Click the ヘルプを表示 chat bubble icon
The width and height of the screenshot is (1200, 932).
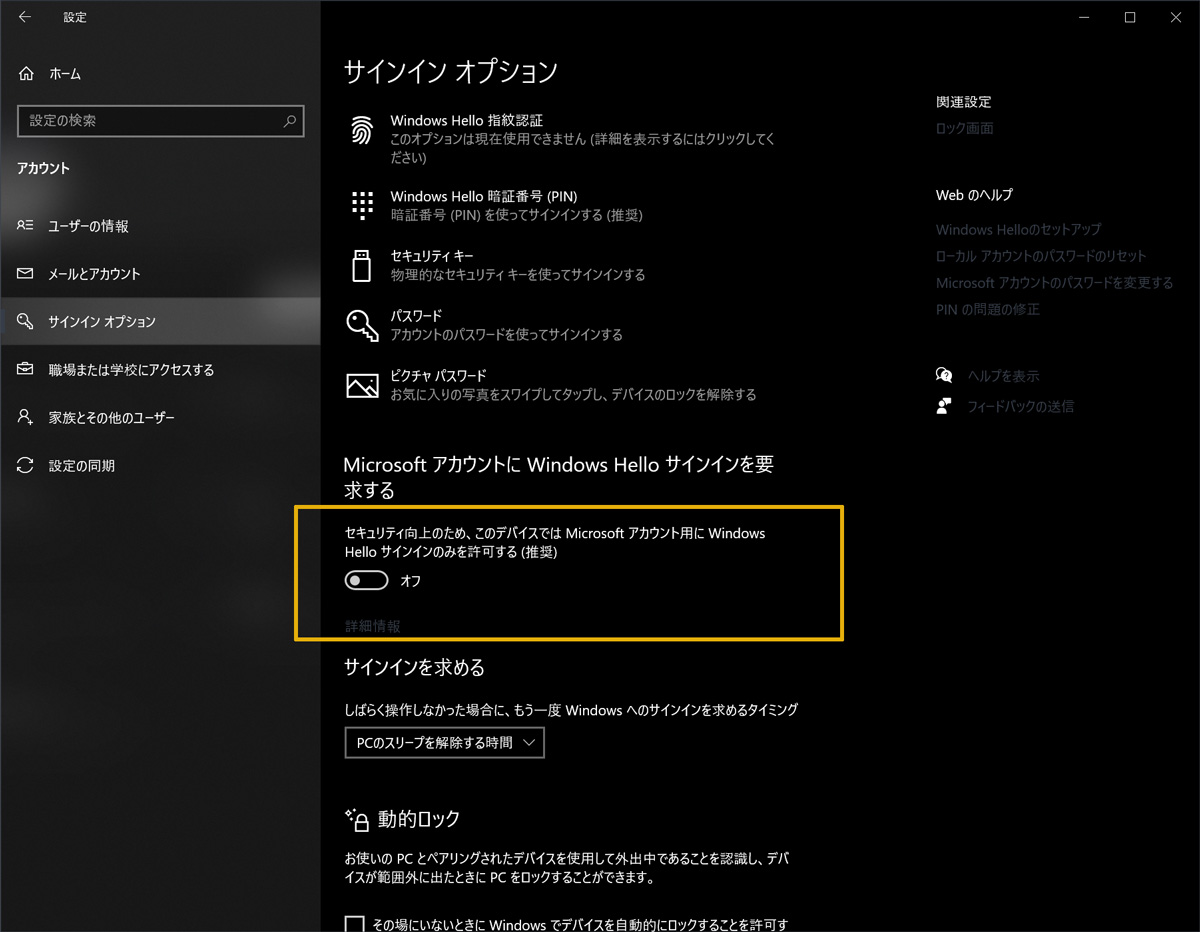tap(944, 376)
